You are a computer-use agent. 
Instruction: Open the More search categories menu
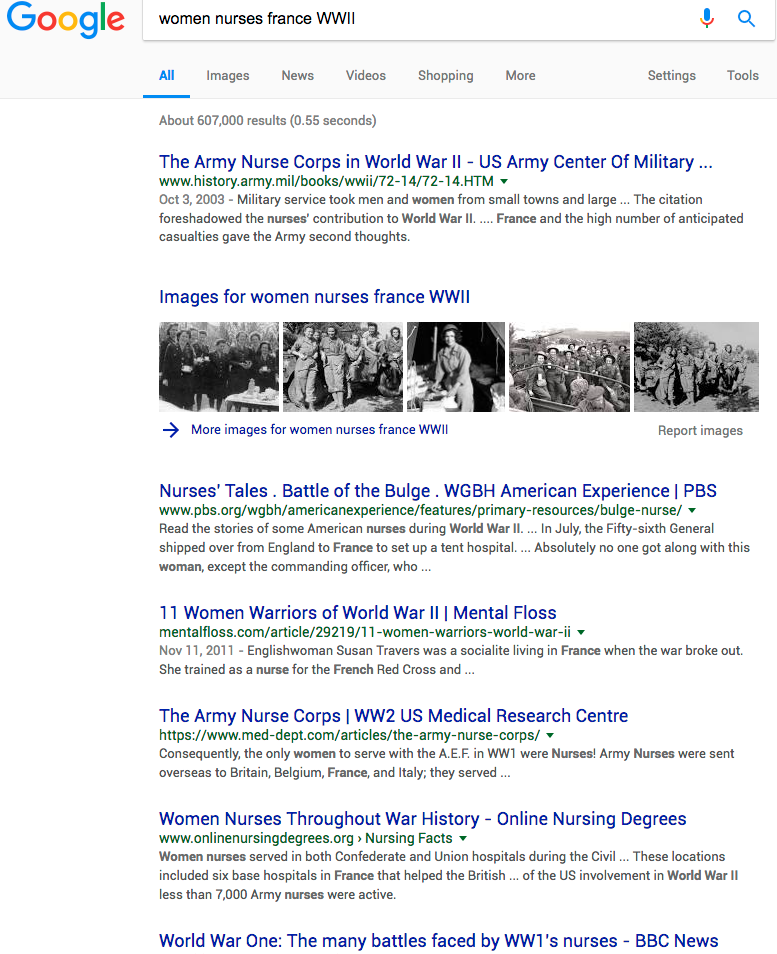click(520, 75)
